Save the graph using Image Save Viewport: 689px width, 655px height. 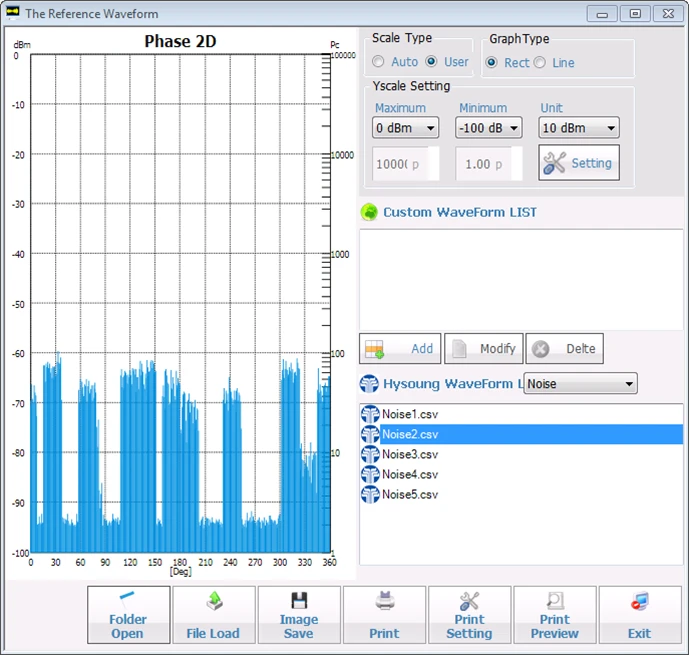click(x=299, y=614)
